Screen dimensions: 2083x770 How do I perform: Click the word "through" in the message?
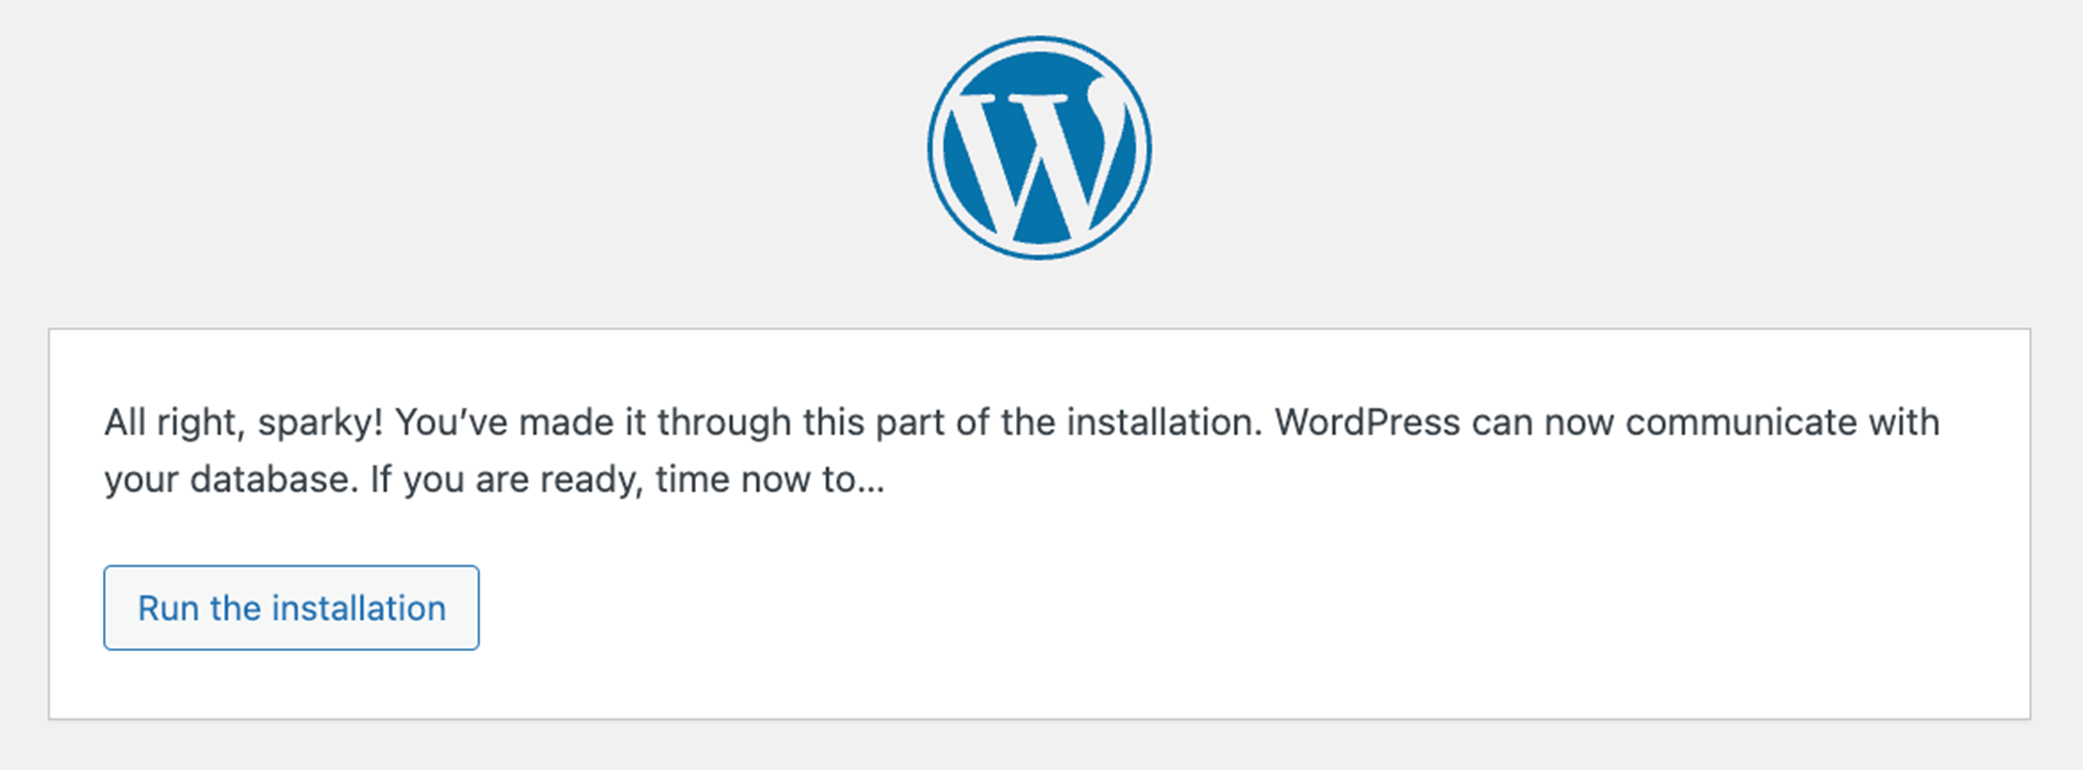click(724, 423)
